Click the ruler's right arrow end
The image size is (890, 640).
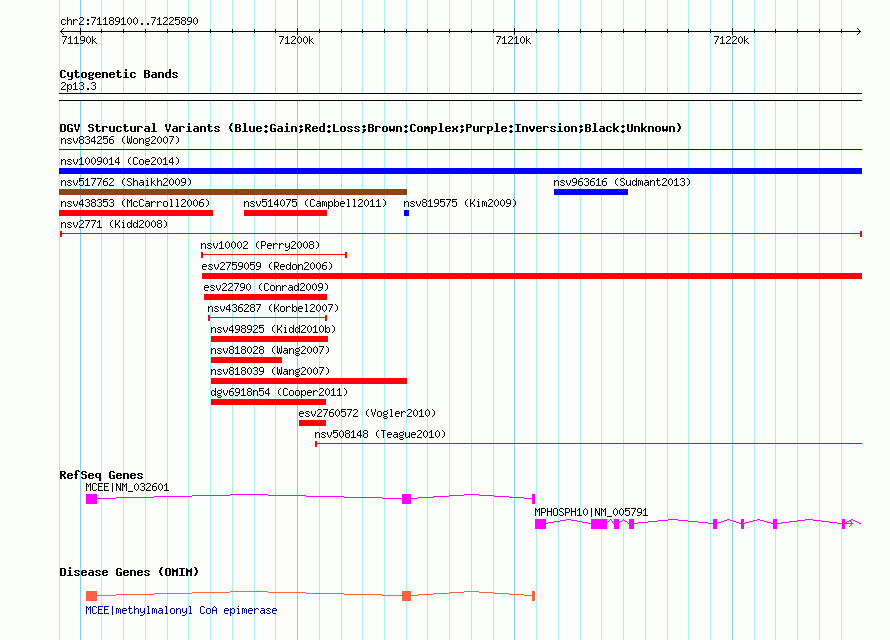coord(859,31)
